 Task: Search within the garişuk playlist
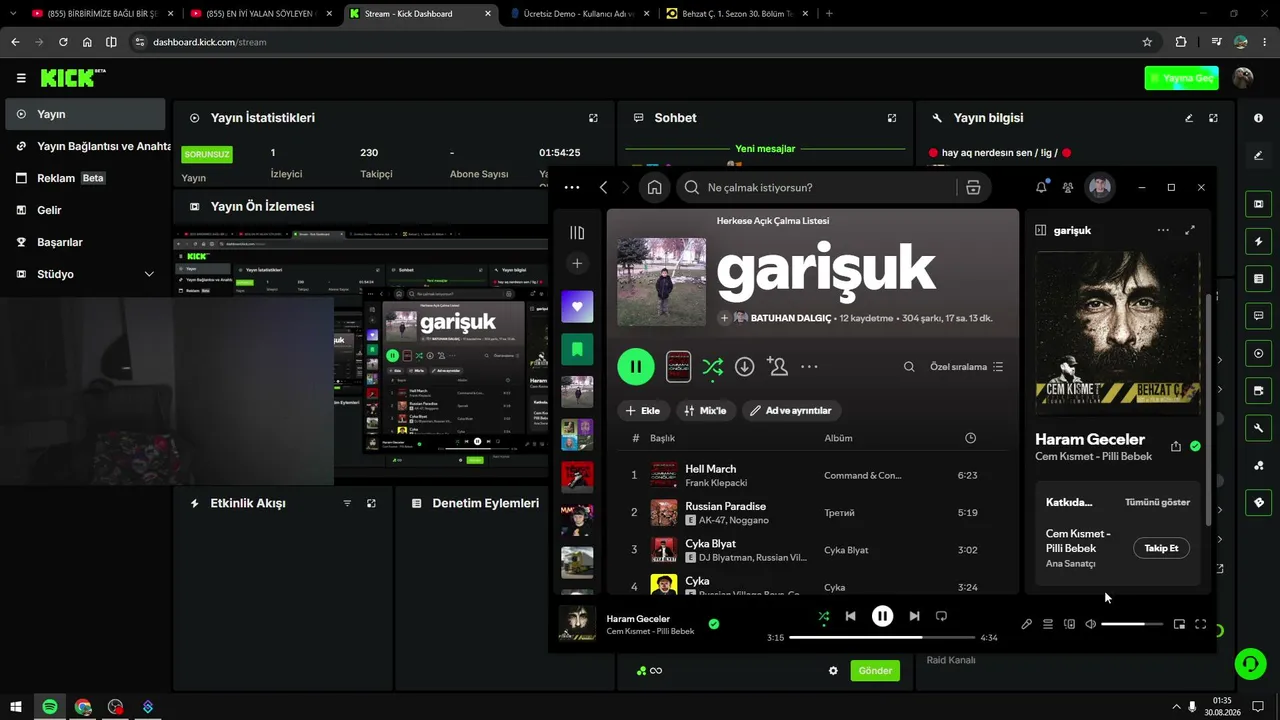pos(909,367)
